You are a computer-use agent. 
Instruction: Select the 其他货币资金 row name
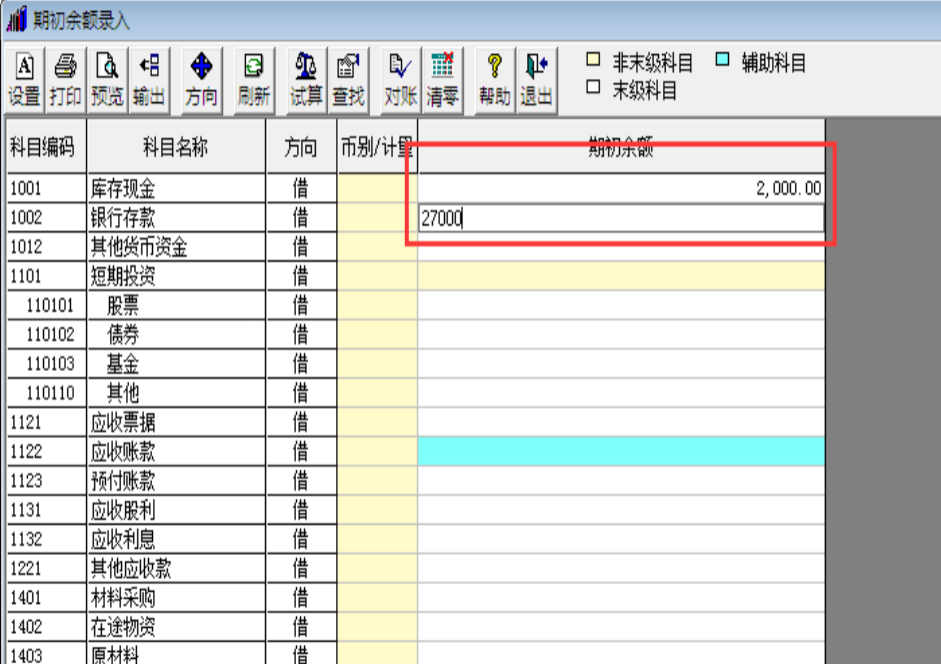[x=139, y=247]
